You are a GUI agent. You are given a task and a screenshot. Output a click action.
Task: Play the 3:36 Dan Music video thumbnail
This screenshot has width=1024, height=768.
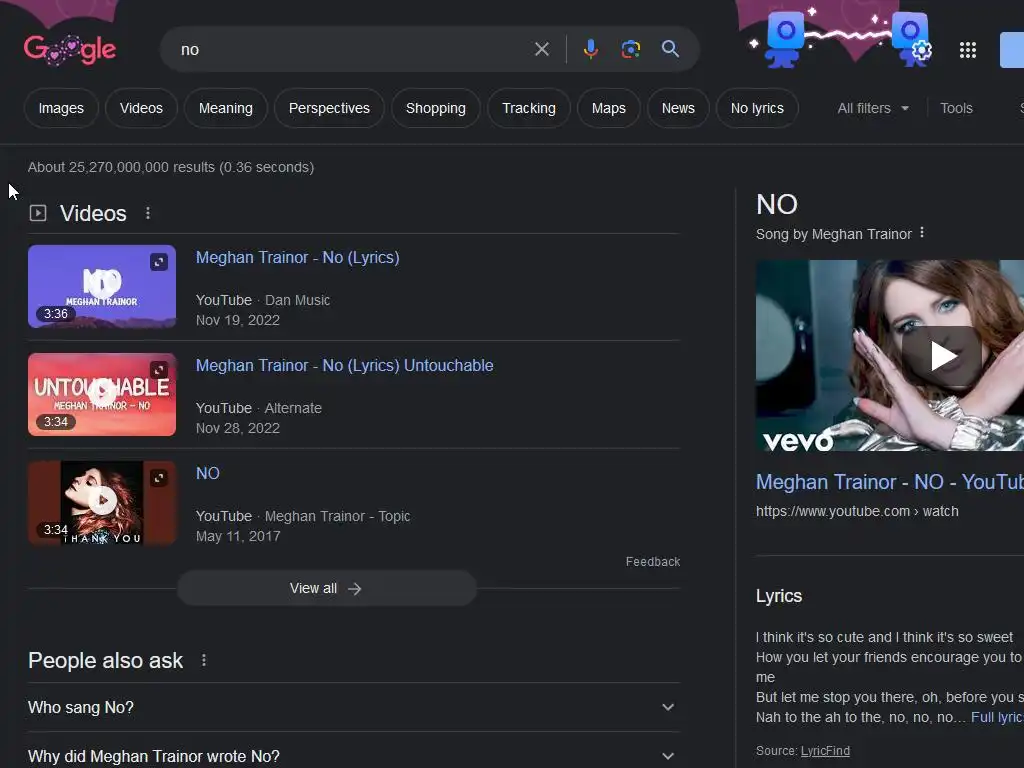pyautogui.click(x=102, y=287)
